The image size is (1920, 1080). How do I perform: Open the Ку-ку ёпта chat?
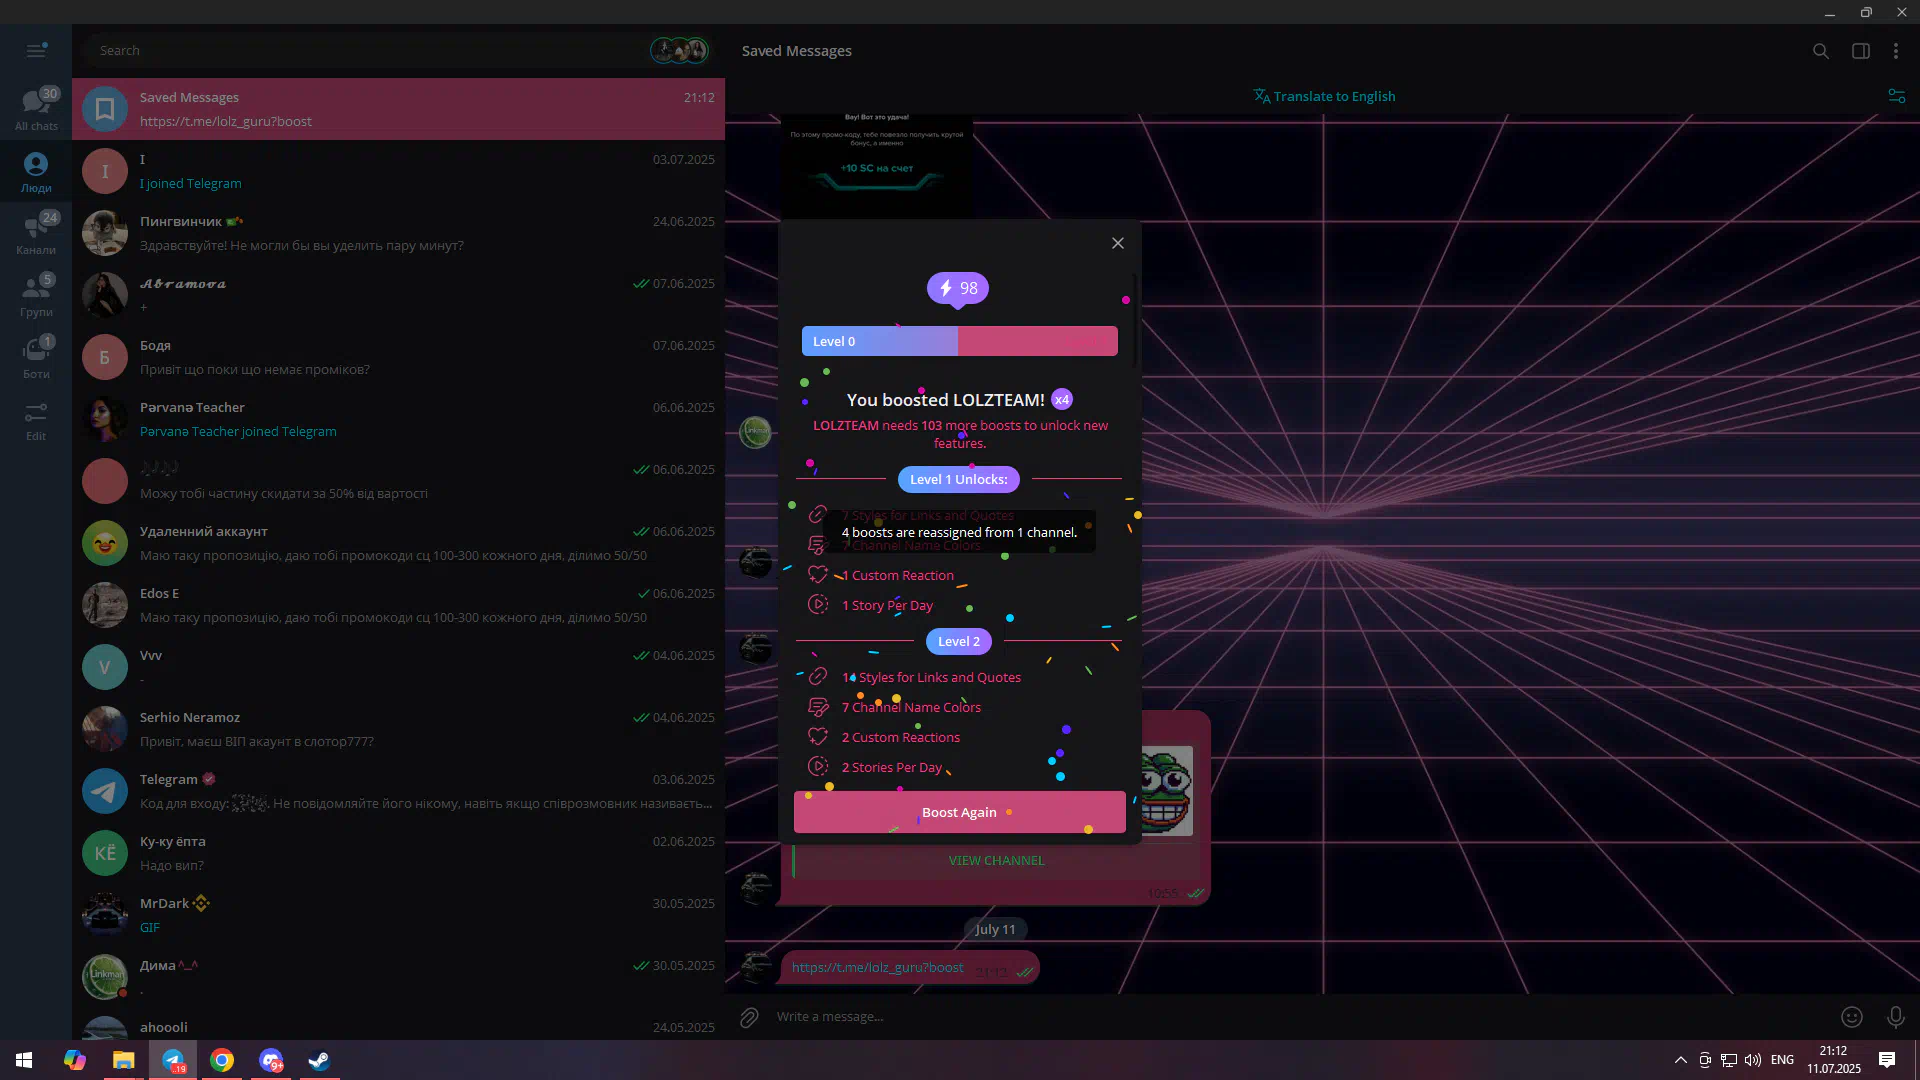click(x=399, y=853)
